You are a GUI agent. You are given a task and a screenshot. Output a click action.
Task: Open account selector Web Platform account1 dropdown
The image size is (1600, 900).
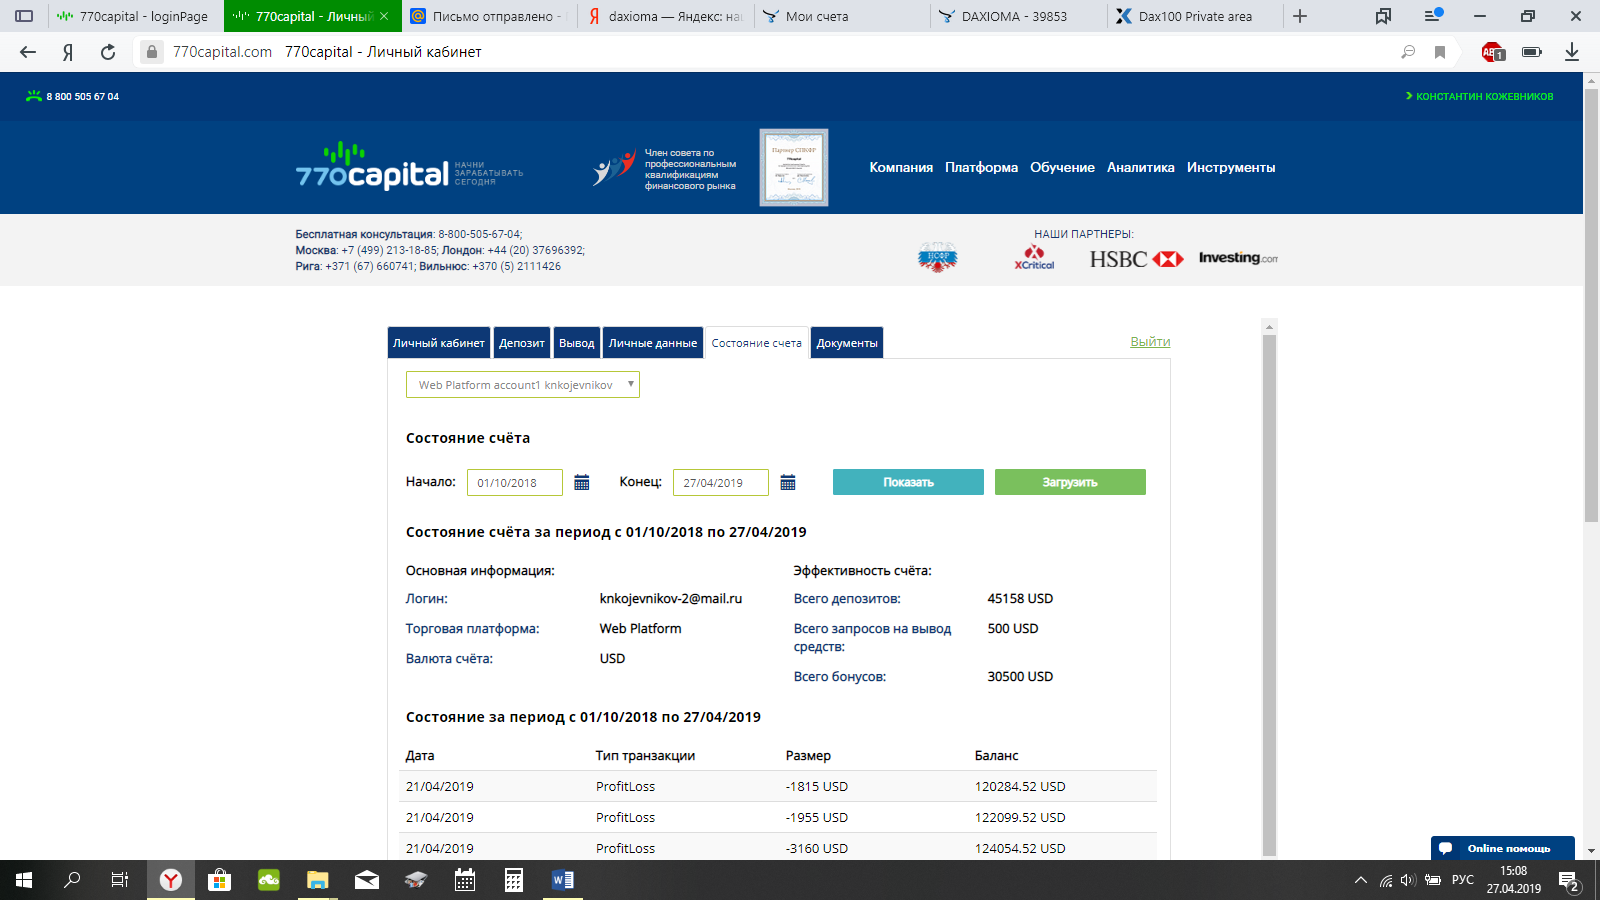pyautogui.click(x=523, y=385)
